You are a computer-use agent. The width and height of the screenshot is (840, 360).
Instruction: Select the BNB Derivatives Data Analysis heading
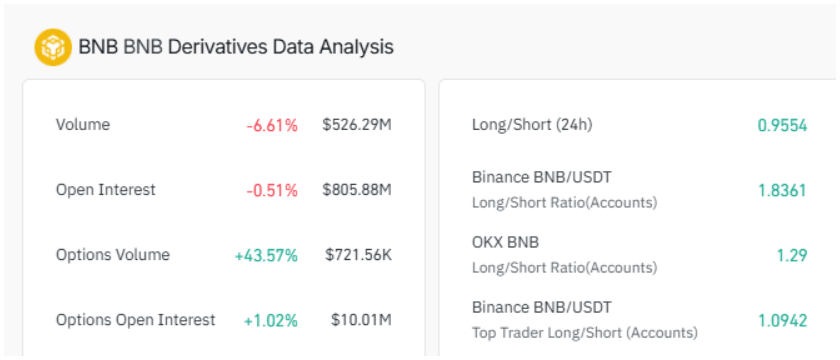236,47
